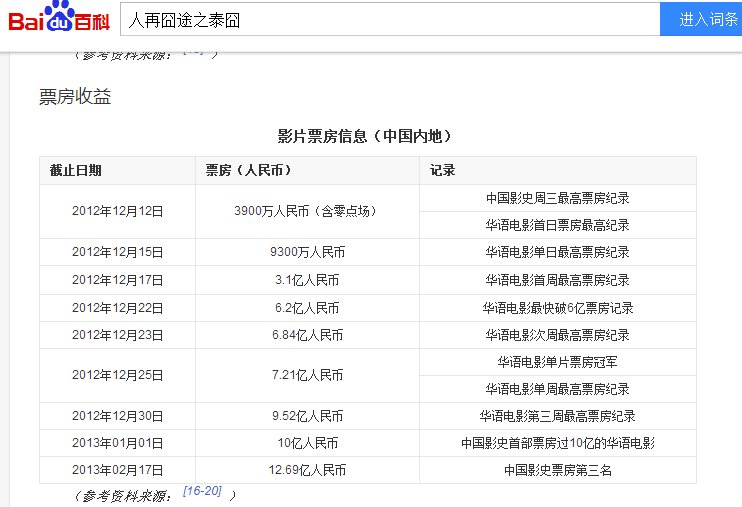Select the 2012年12月12日 date cell
Image resolution: width=742 pixels, height=507 pixels.
(x=117, y=211)
